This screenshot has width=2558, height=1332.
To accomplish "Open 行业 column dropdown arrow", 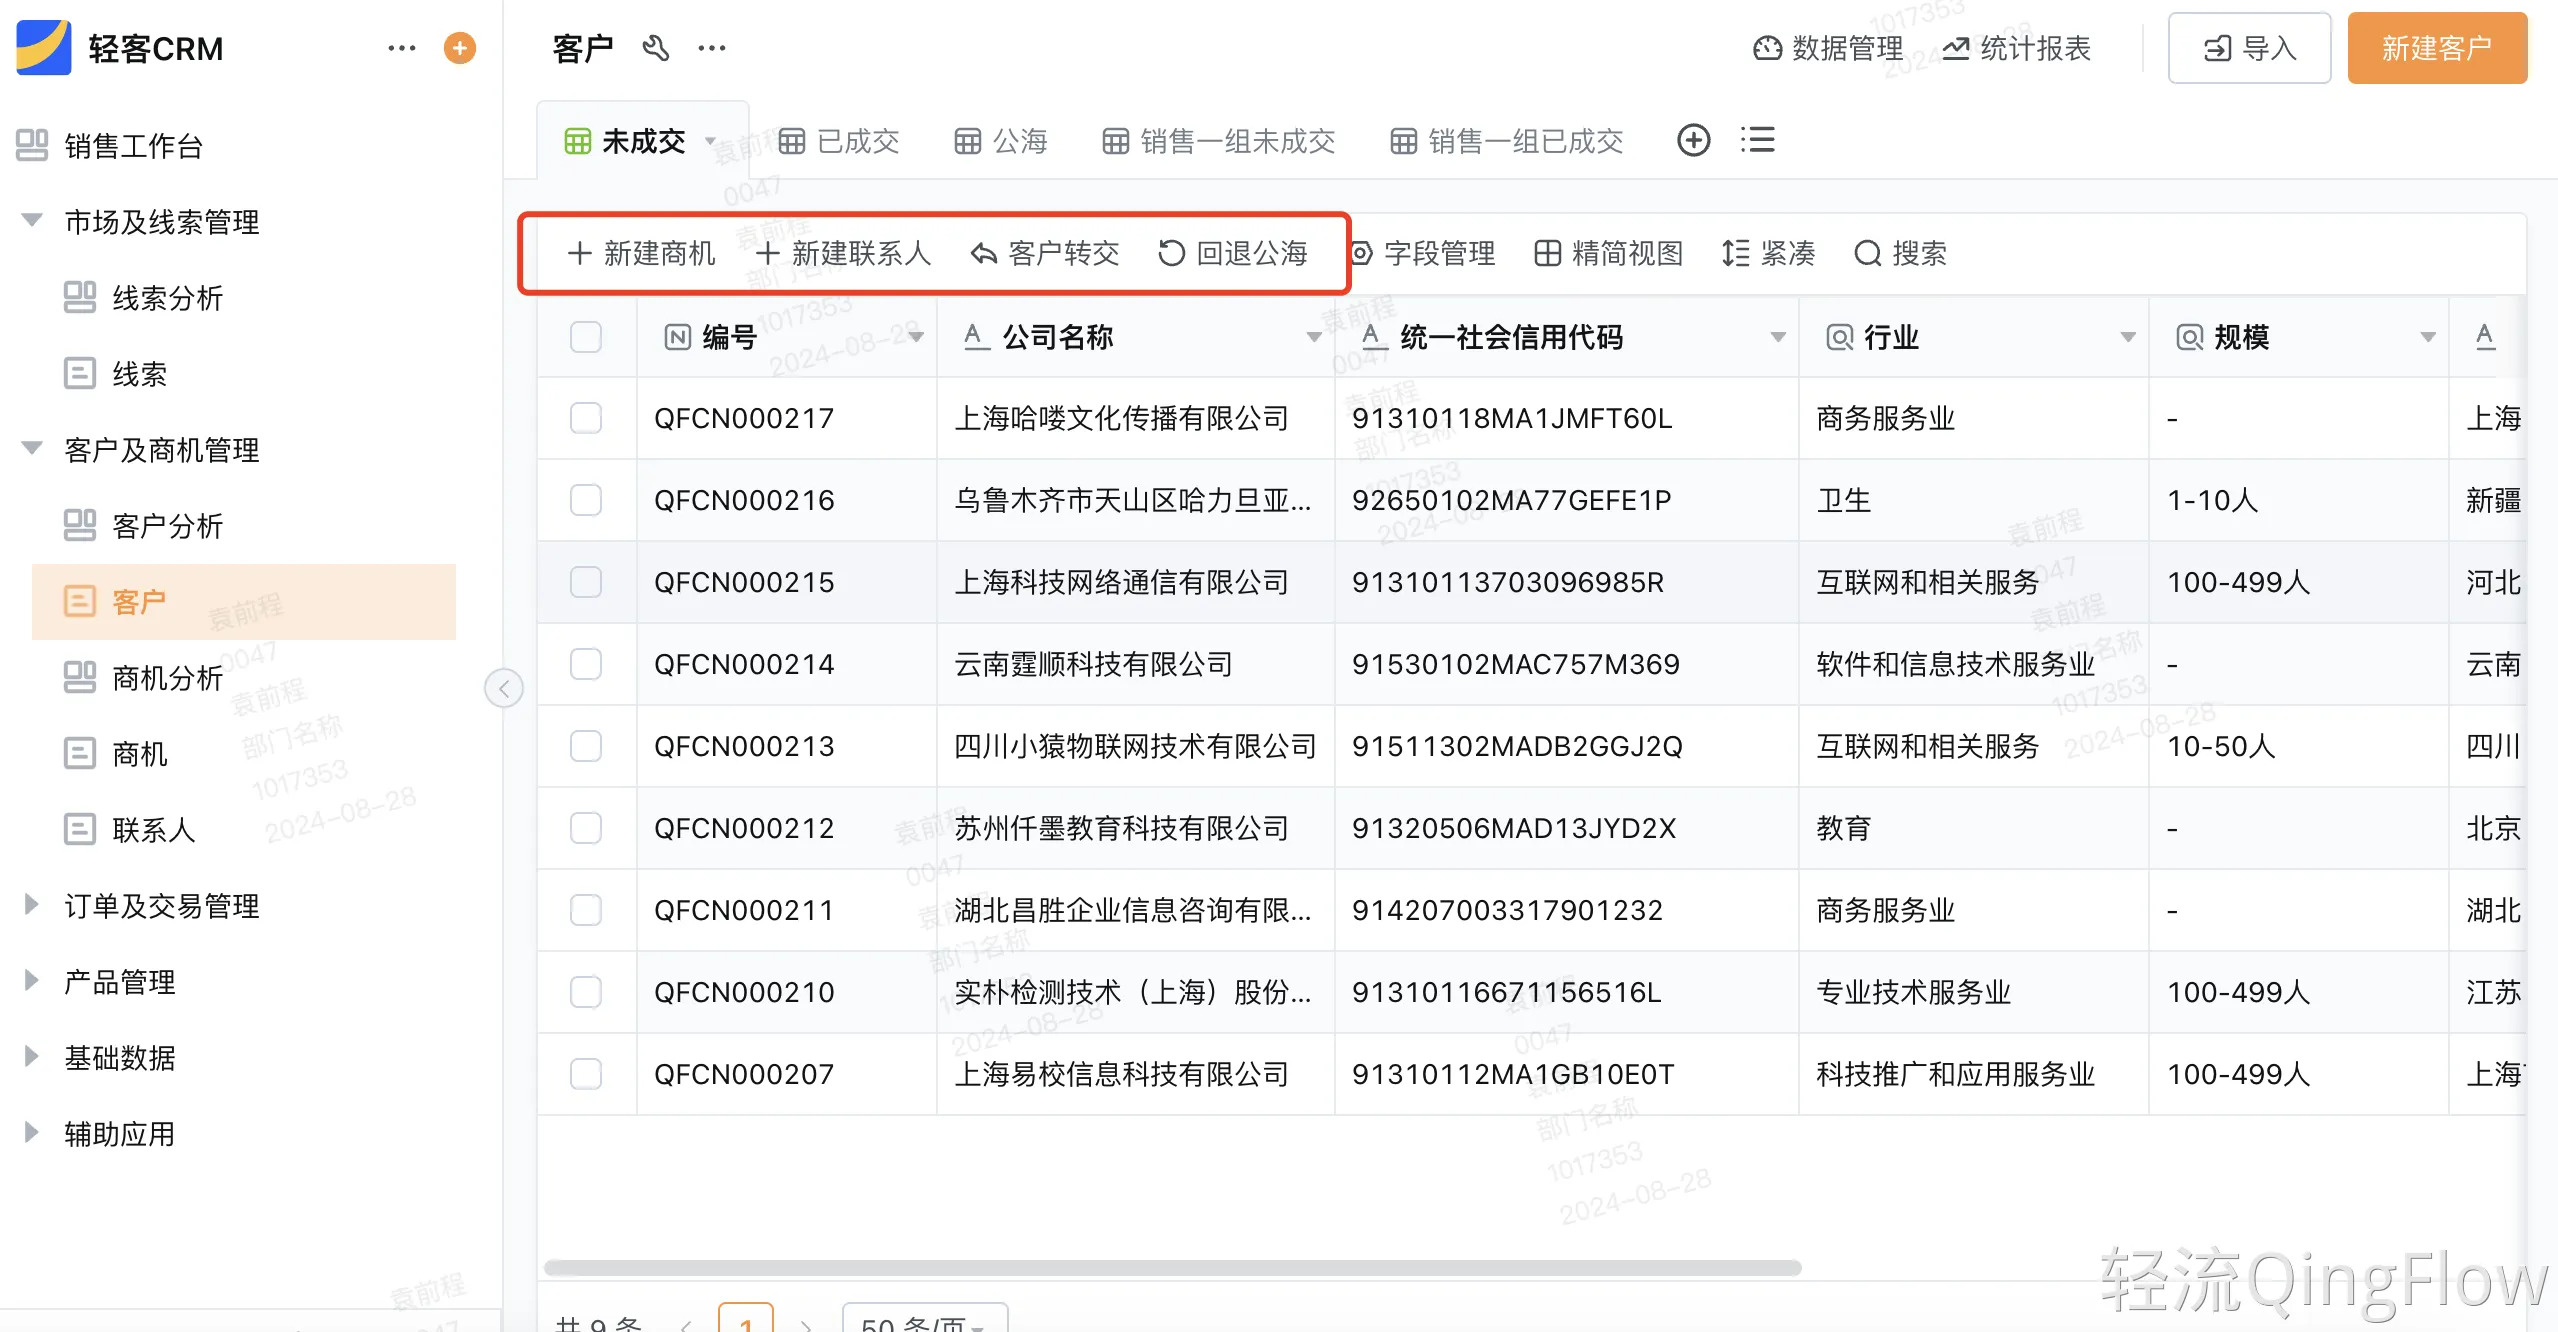I will pyautogui.click(x=2128, y=338).
